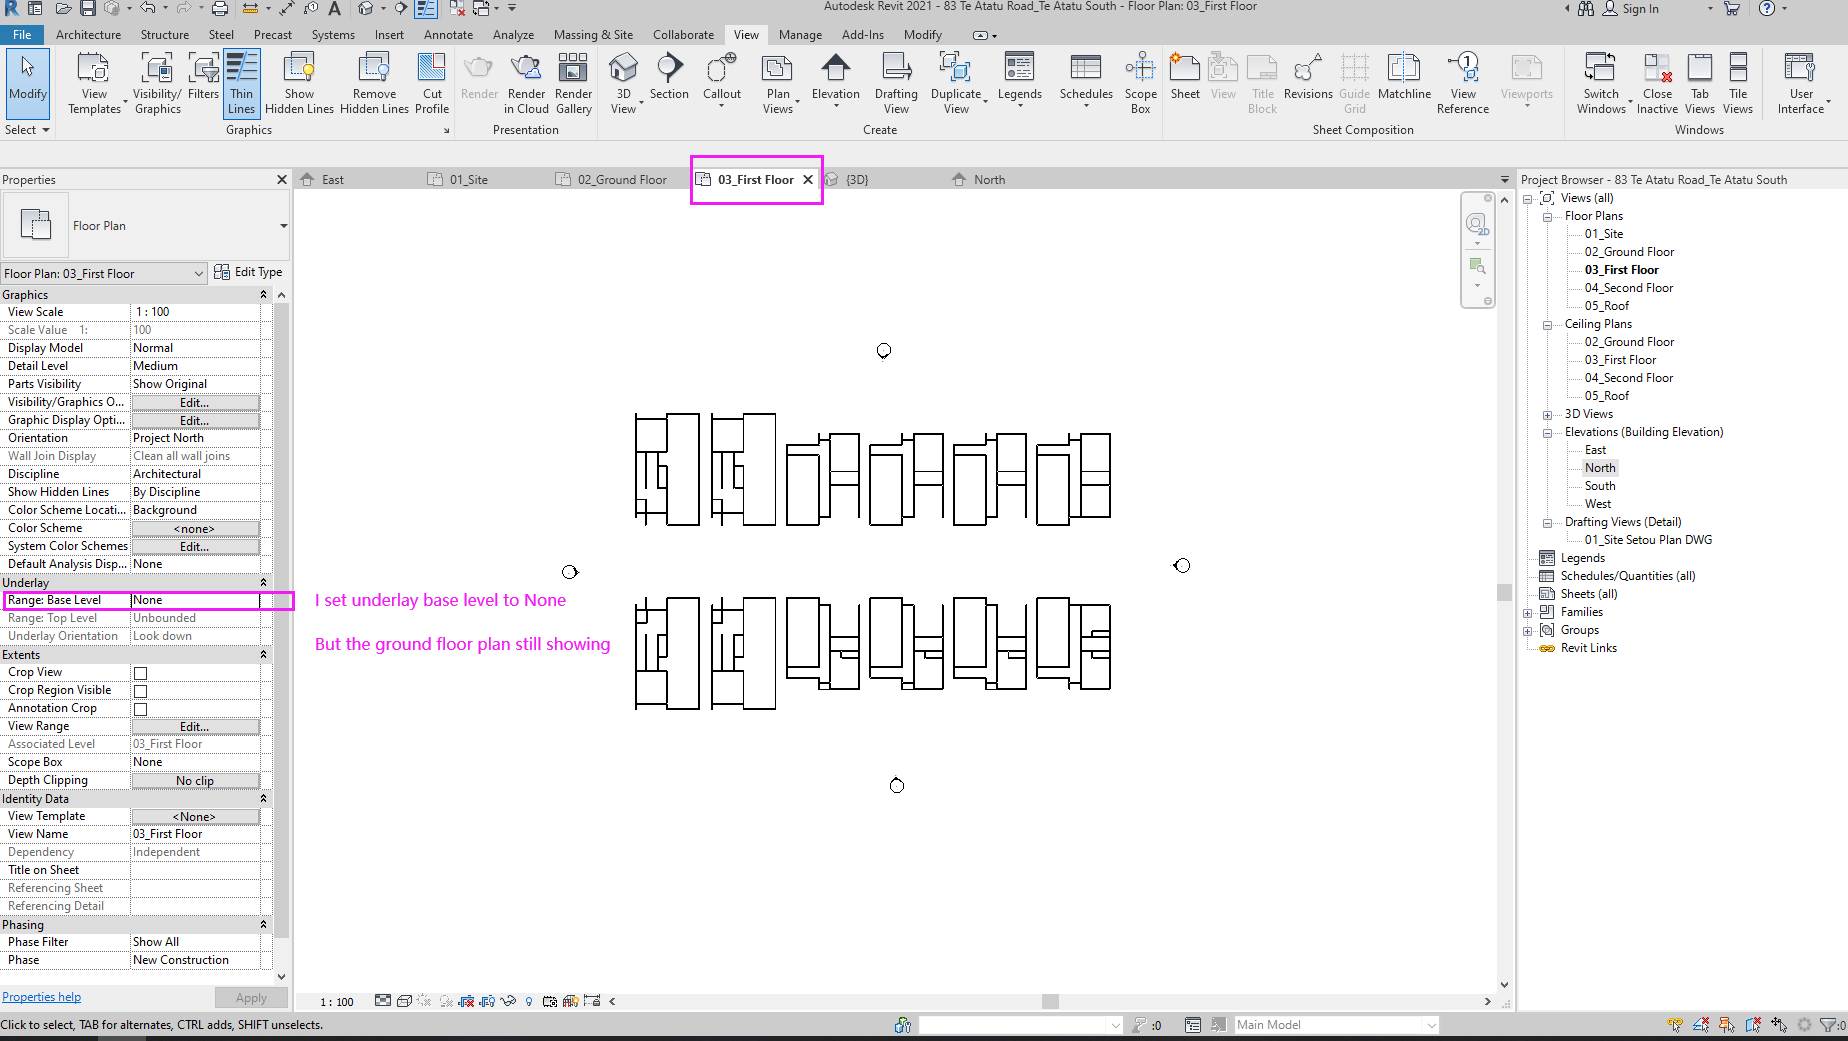Click the 1:100 scale control
The height and width of the screenshot is (1041, 1848).
336,1001
